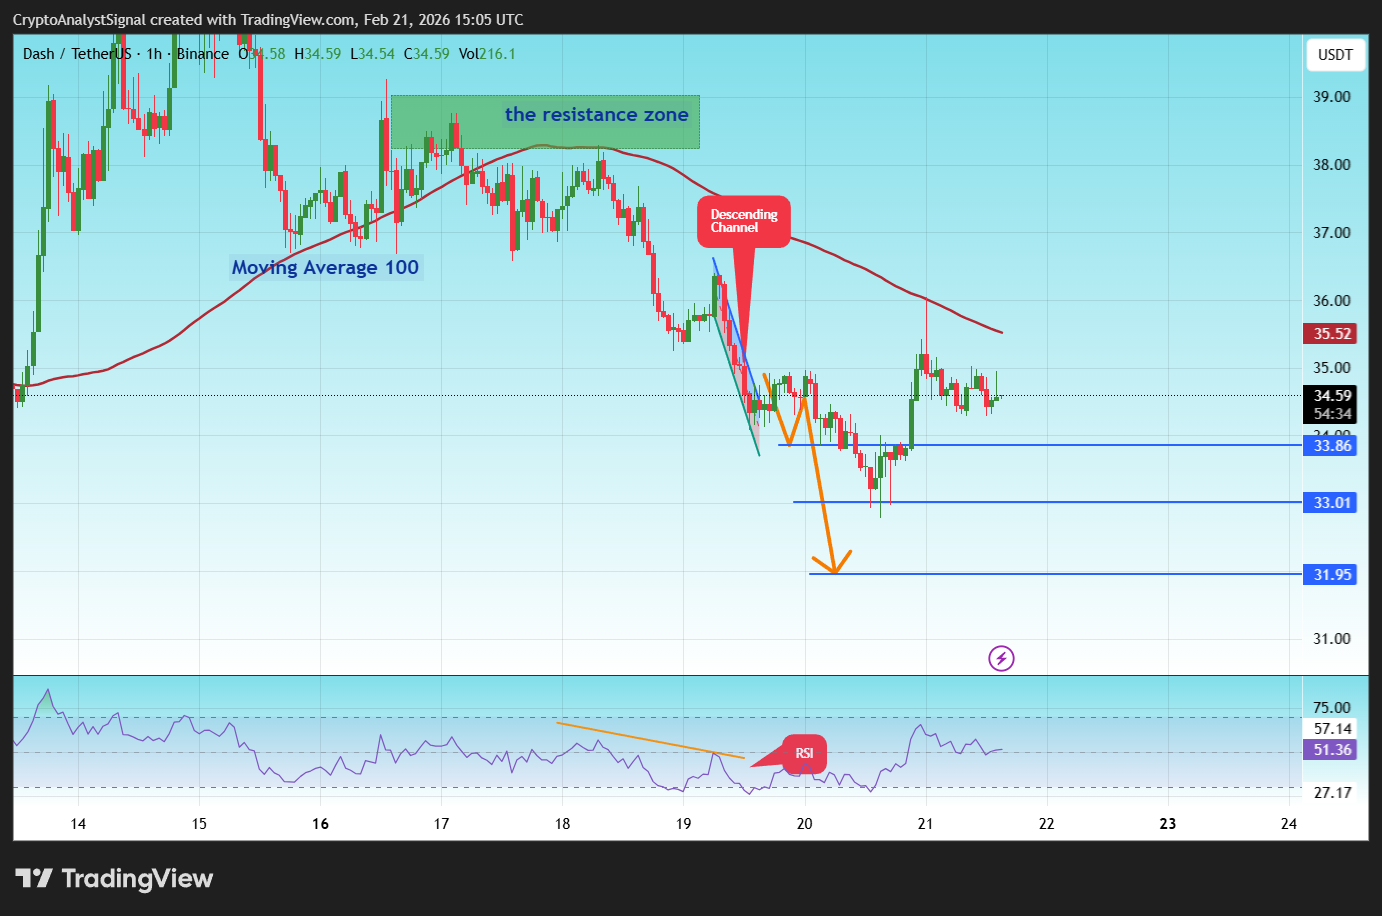Click the C34.59 close value
Image resolution: width=1382 pixels, height=916 pixels.
[x=427, y=54]
